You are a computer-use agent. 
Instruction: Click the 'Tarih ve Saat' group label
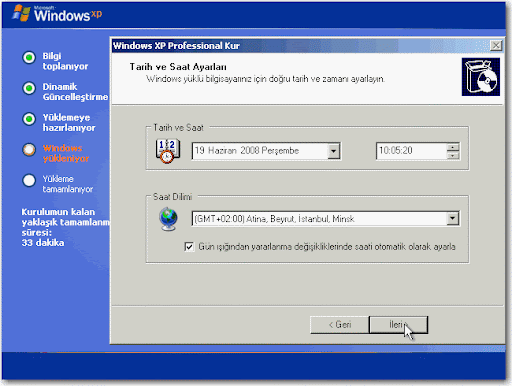178,128
